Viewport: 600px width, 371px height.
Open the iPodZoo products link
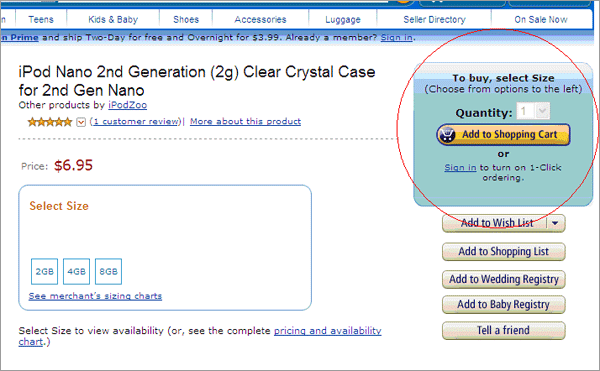click(x=127, y=105)
